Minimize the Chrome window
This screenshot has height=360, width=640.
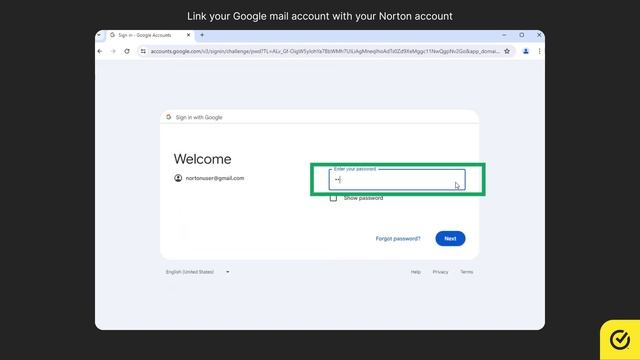coord(504,35)
